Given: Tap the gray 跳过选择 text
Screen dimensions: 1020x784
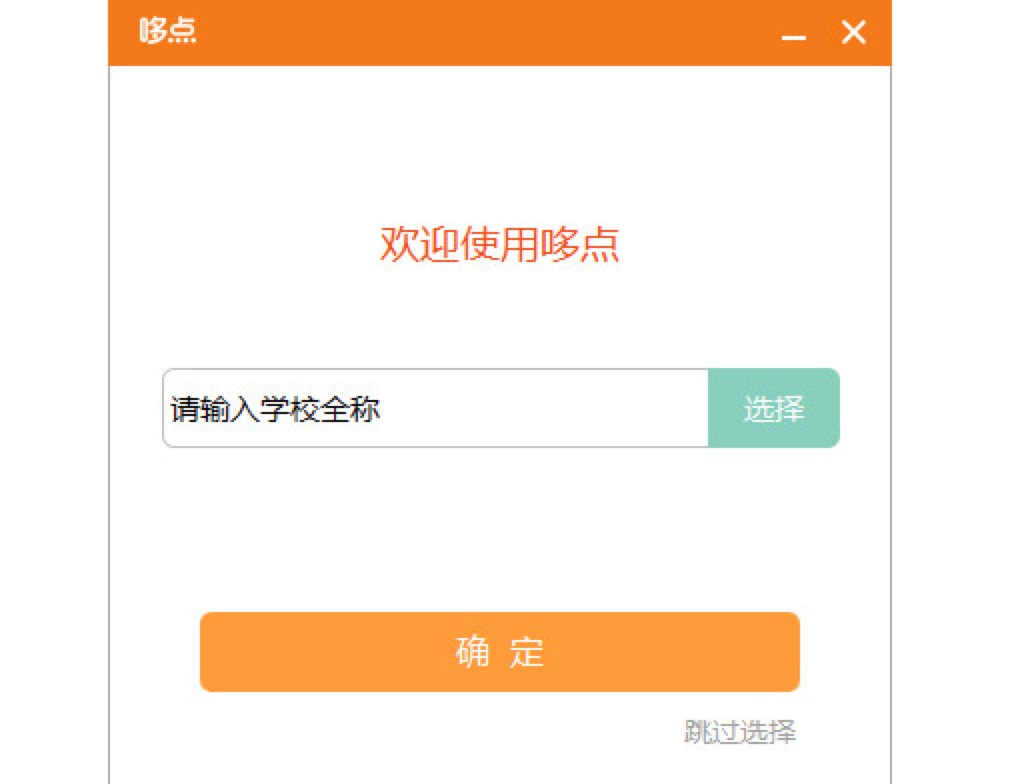Looking at the screenshot, I should [740, 732].
